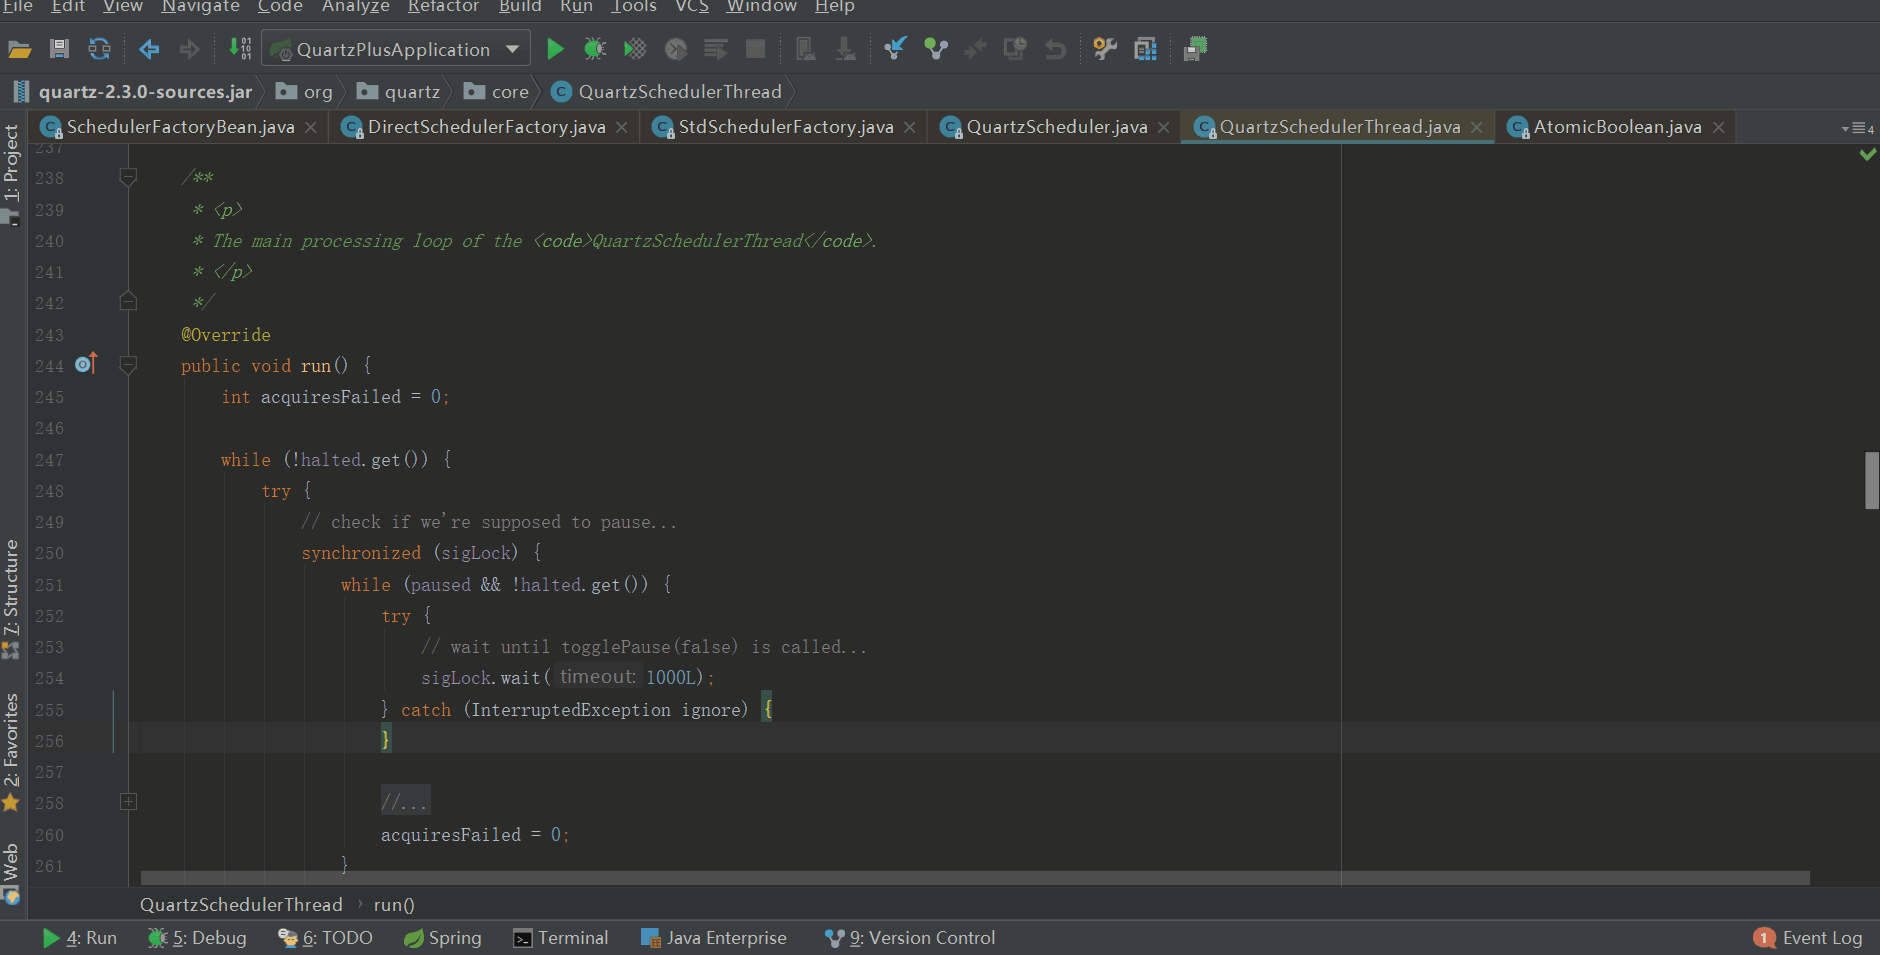Close the SchedulerFactoryBean.java tab
1880x955 pixels.
pyautogui.click(x=311, y=127)
